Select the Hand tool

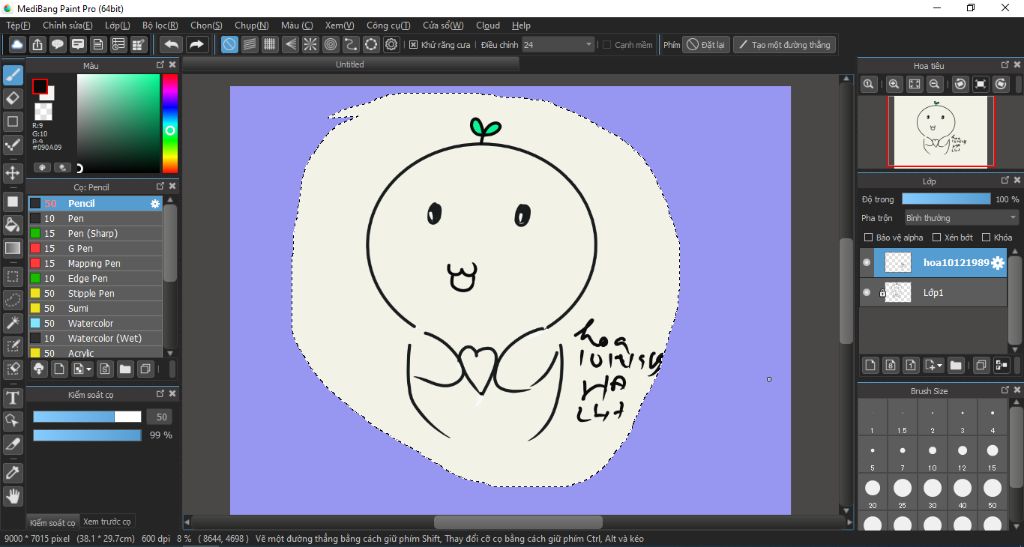12,495
